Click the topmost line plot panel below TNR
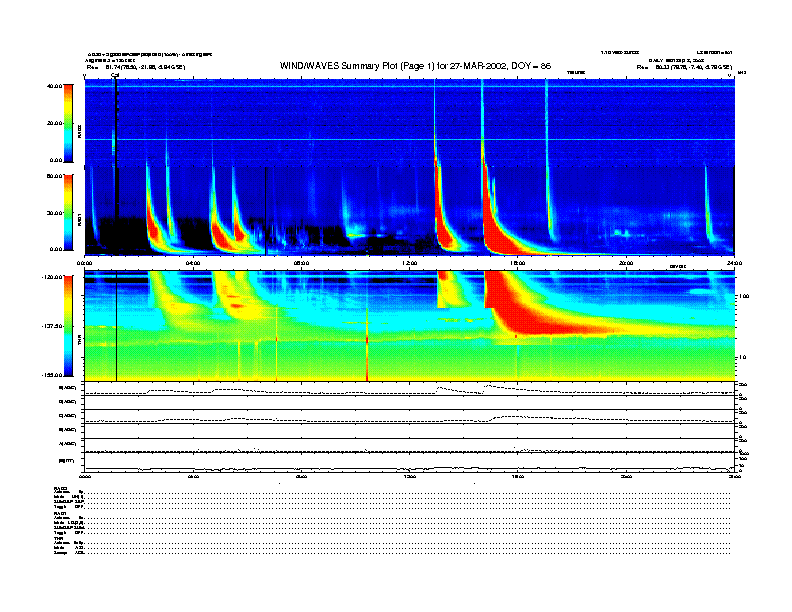The image size is (792, 612). click(x=409, y=390)
